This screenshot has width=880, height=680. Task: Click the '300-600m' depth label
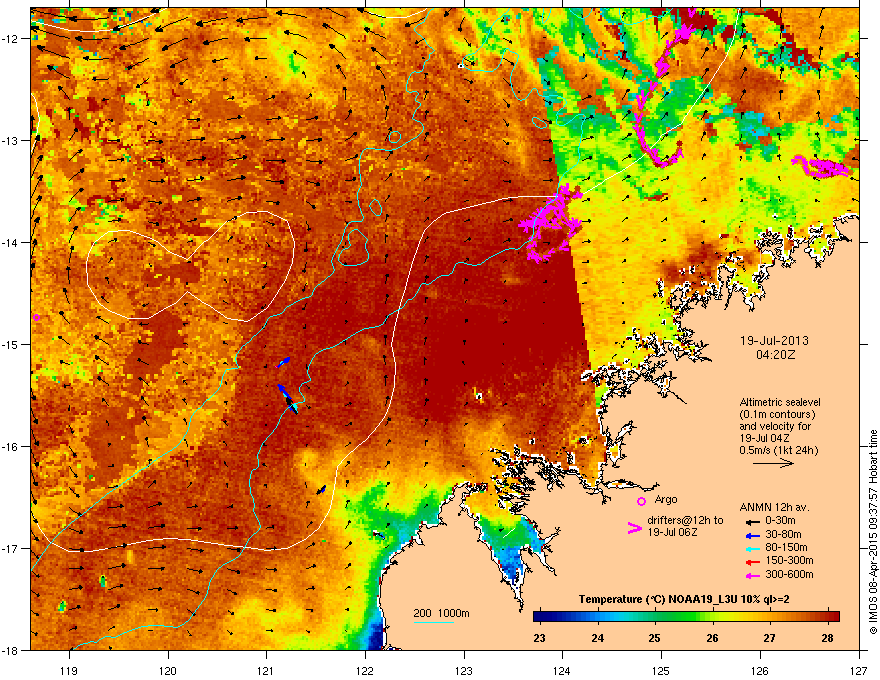[789, 575]
